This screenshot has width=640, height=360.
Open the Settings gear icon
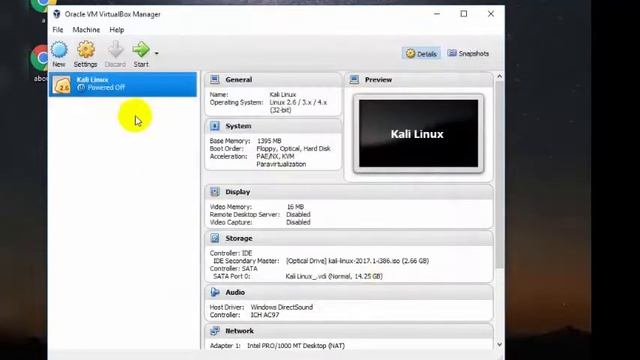point(86,50)
